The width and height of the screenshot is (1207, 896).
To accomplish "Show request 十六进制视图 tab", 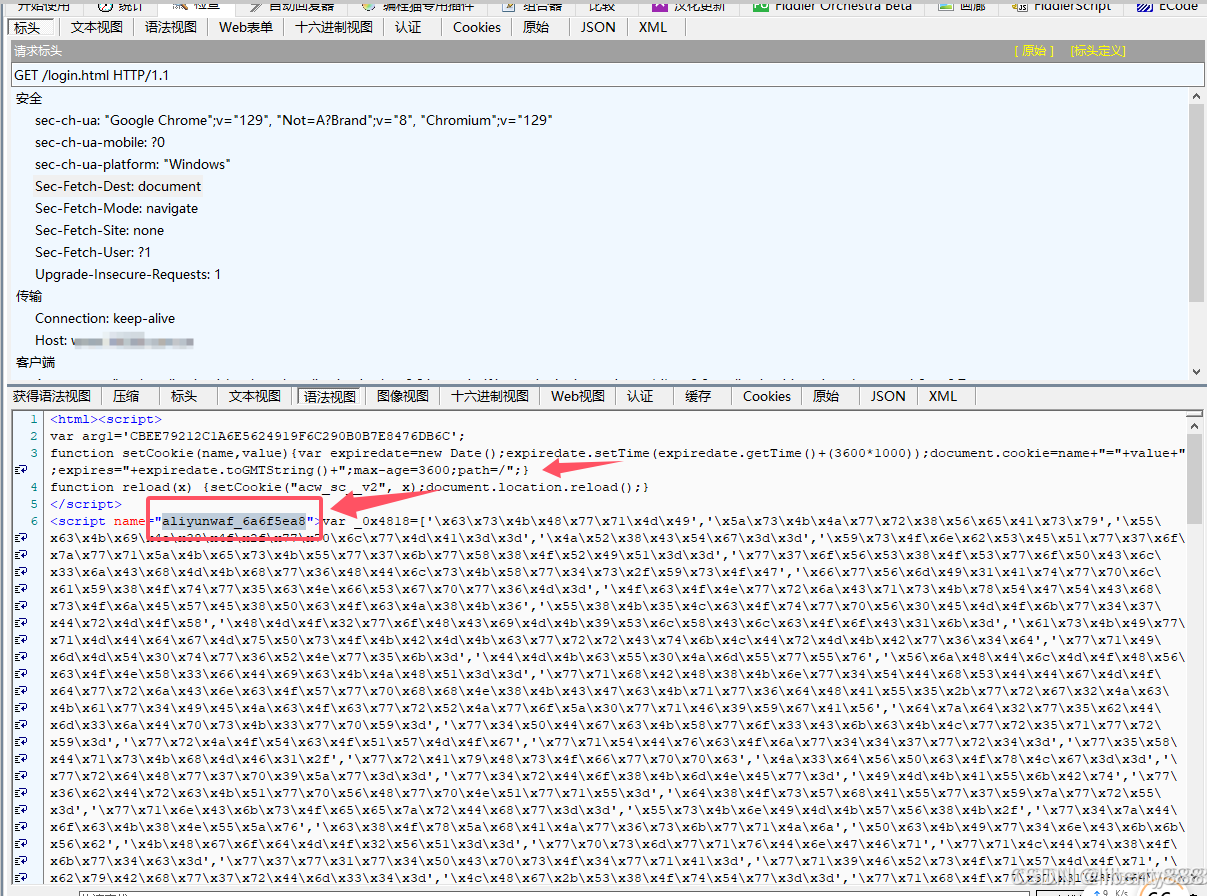I will [x=334, y=27].
